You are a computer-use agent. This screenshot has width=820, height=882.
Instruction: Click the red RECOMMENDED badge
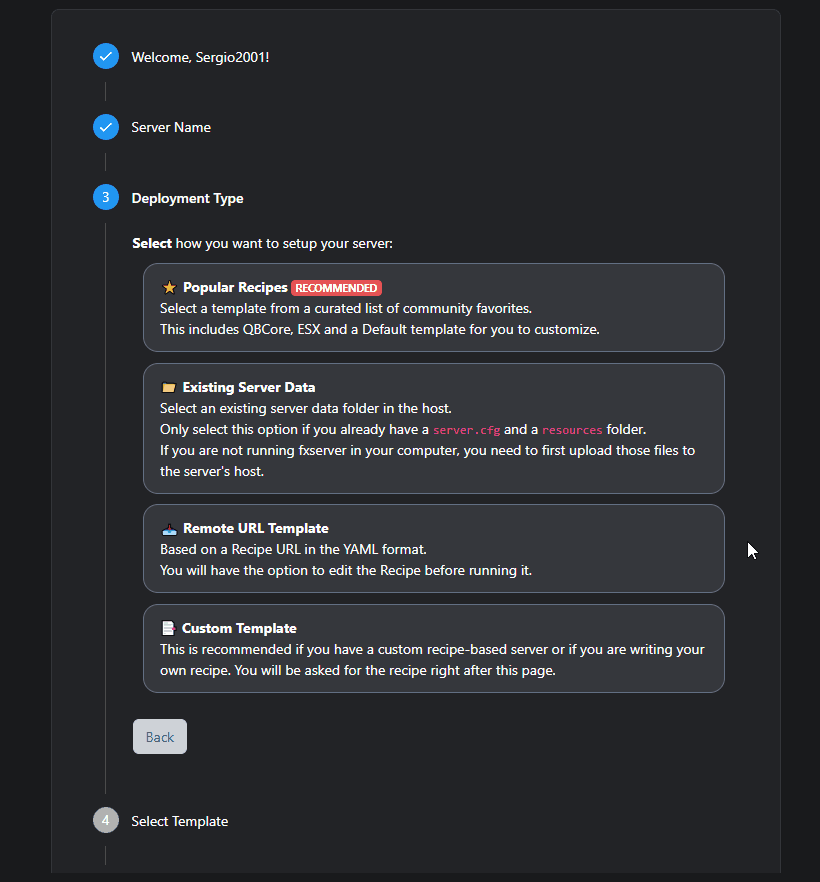point(336,288)
